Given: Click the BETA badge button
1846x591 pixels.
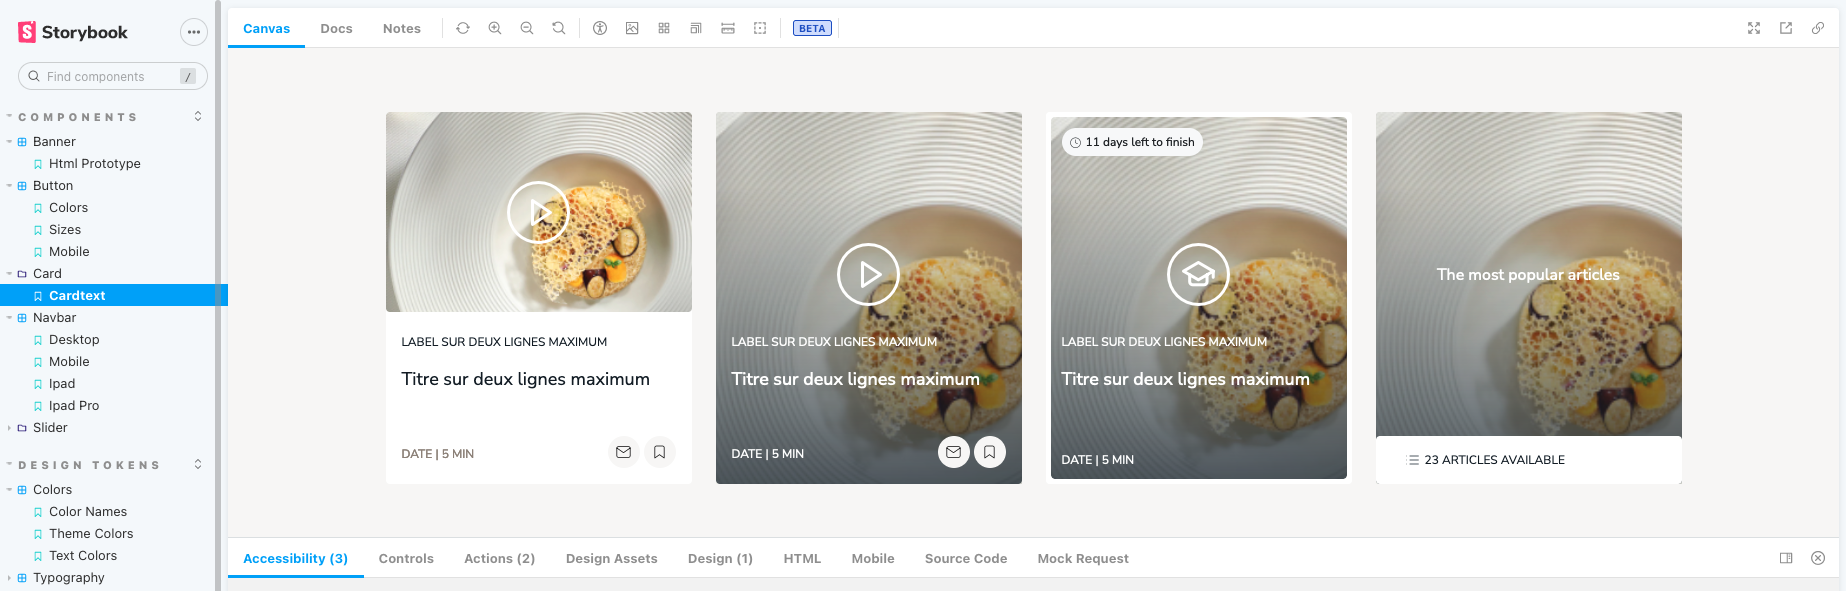Looking at the screenshot, I should tap(812, 28).
